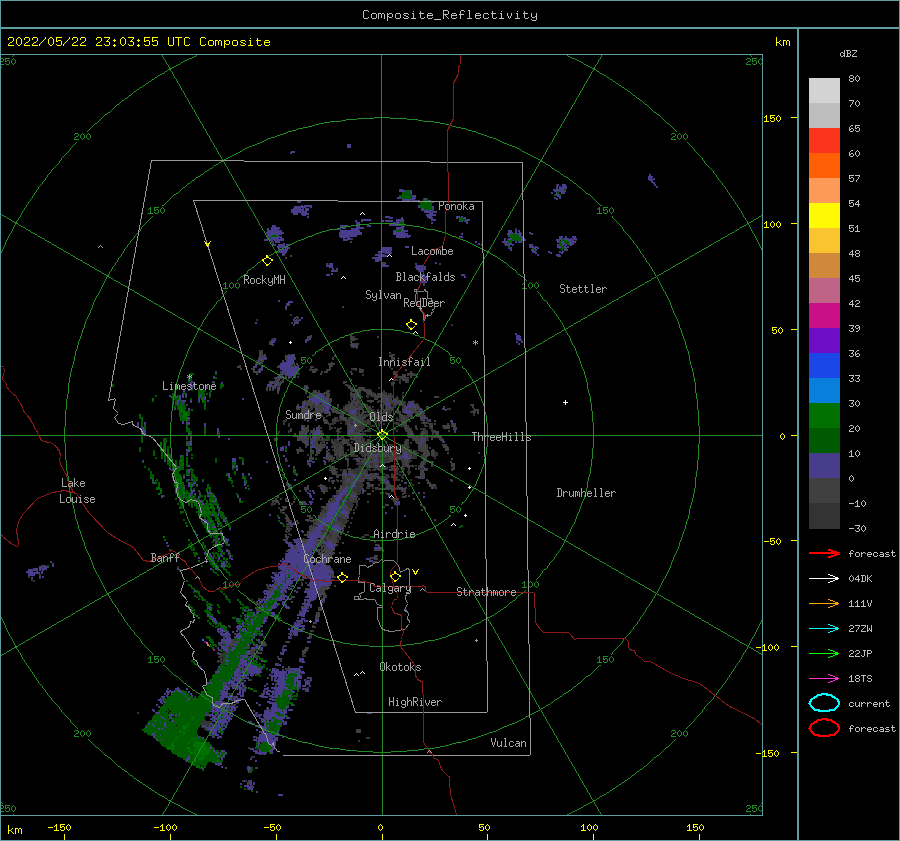Click the RockyMH label

pyautogui.click(x=264, y=280)
